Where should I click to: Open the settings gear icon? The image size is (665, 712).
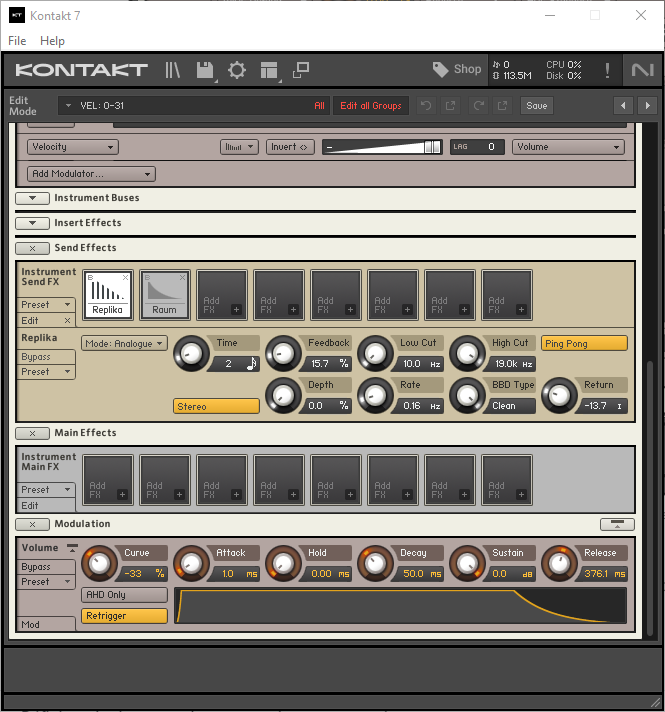coord(237,70)
